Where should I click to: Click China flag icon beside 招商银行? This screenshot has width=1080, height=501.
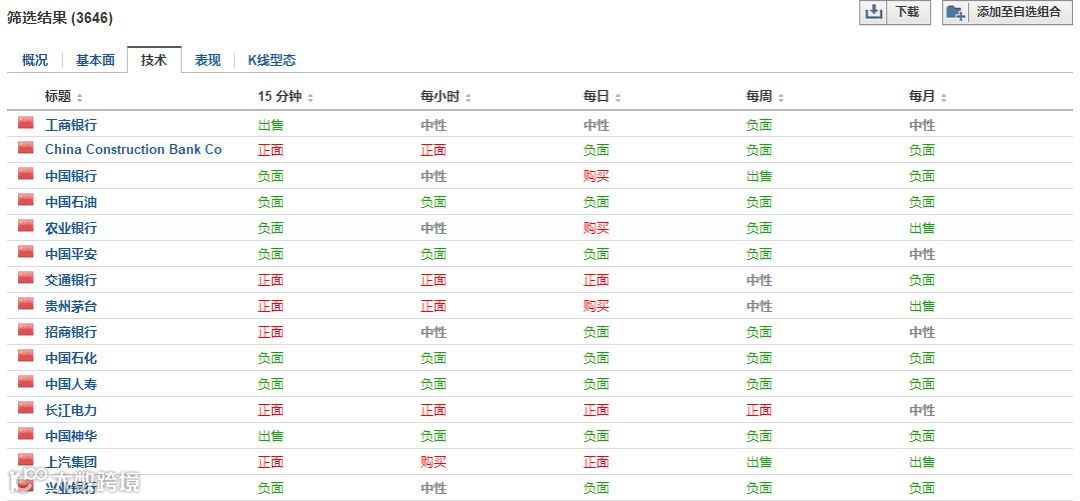pyautogui.click(x=25, y=329)
